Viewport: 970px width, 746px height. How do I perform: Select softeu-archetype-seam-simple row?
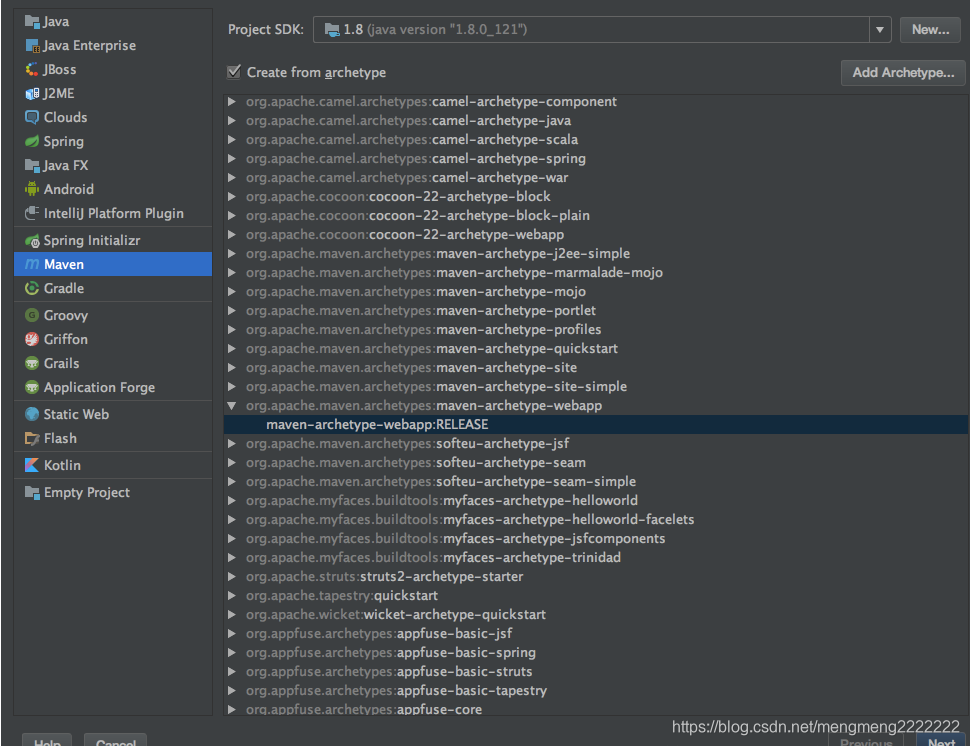coord(596,482)
